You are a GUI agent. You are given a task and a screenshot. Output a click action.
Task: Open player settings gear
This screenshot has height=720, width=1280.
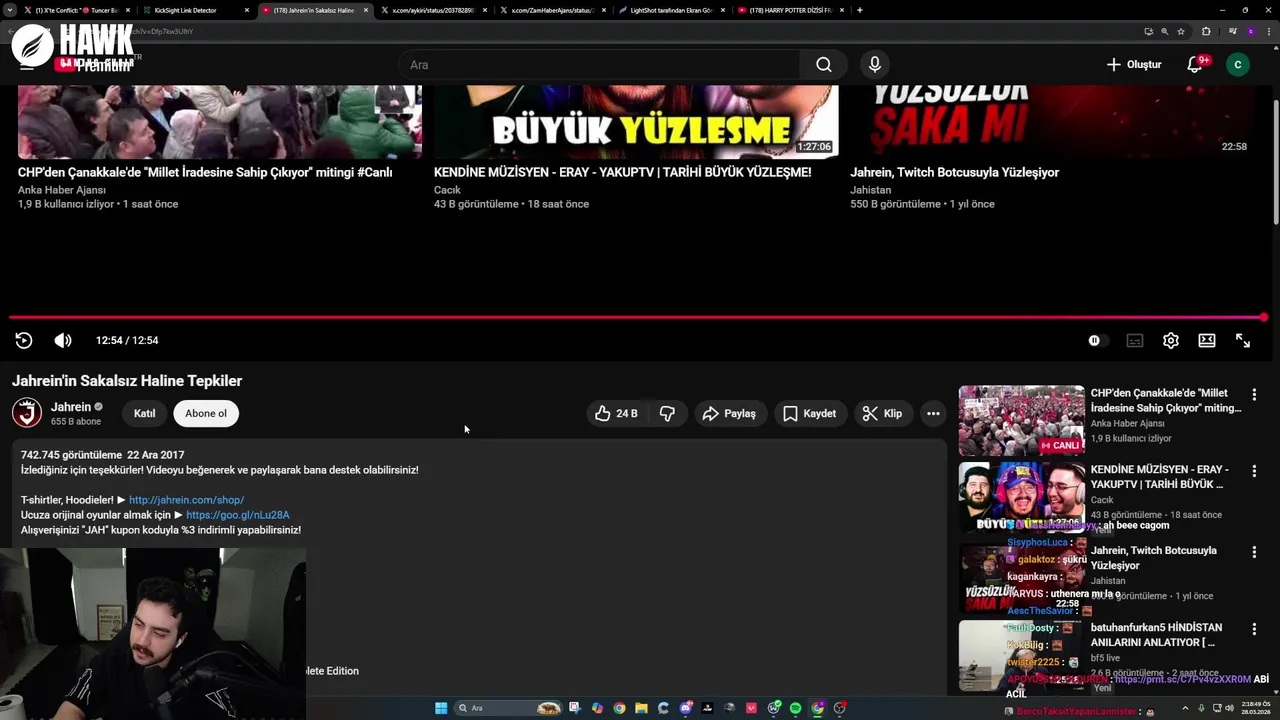(1171, 340)
